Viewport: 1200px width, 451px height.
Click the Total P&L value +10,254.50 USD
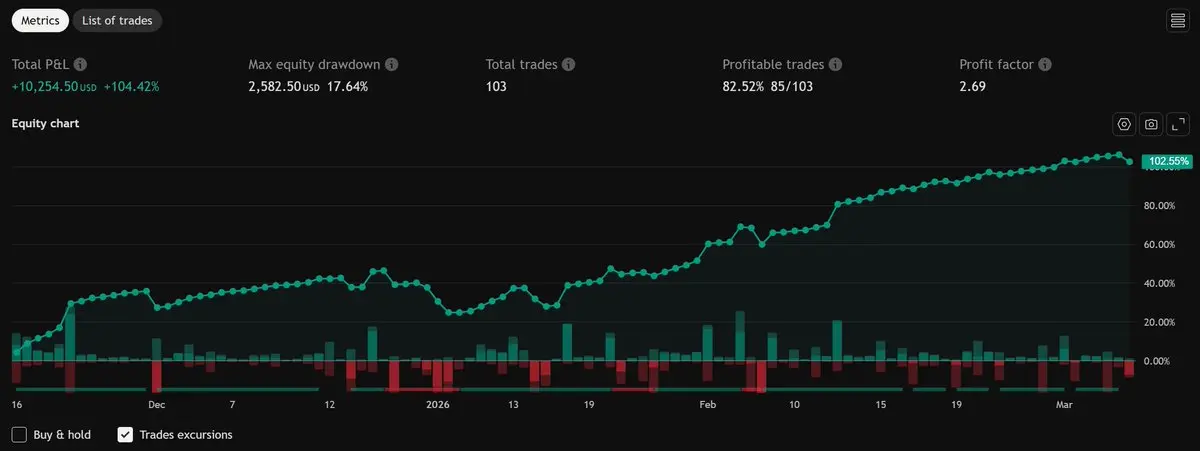(x=54, y=87)
